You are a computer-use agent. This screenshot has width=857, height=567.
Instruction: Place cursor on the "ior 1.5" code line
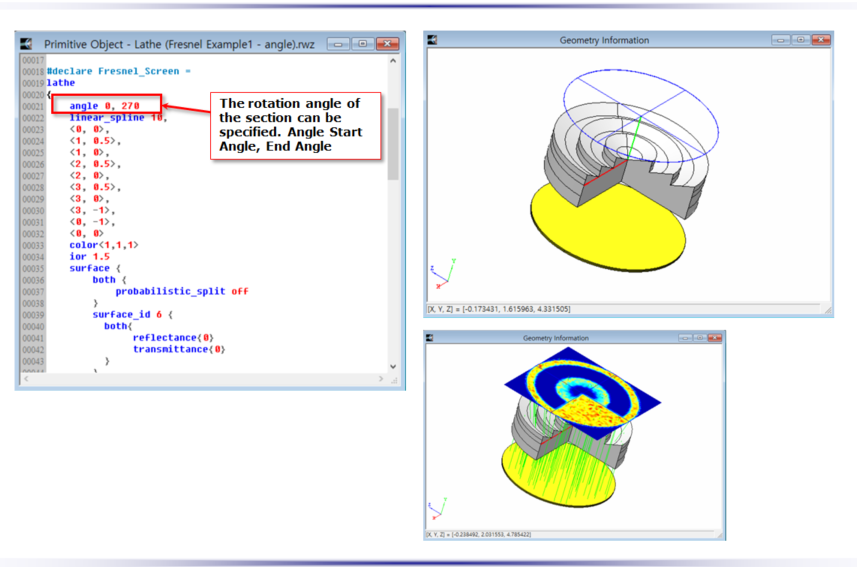[x=90, y=257]
